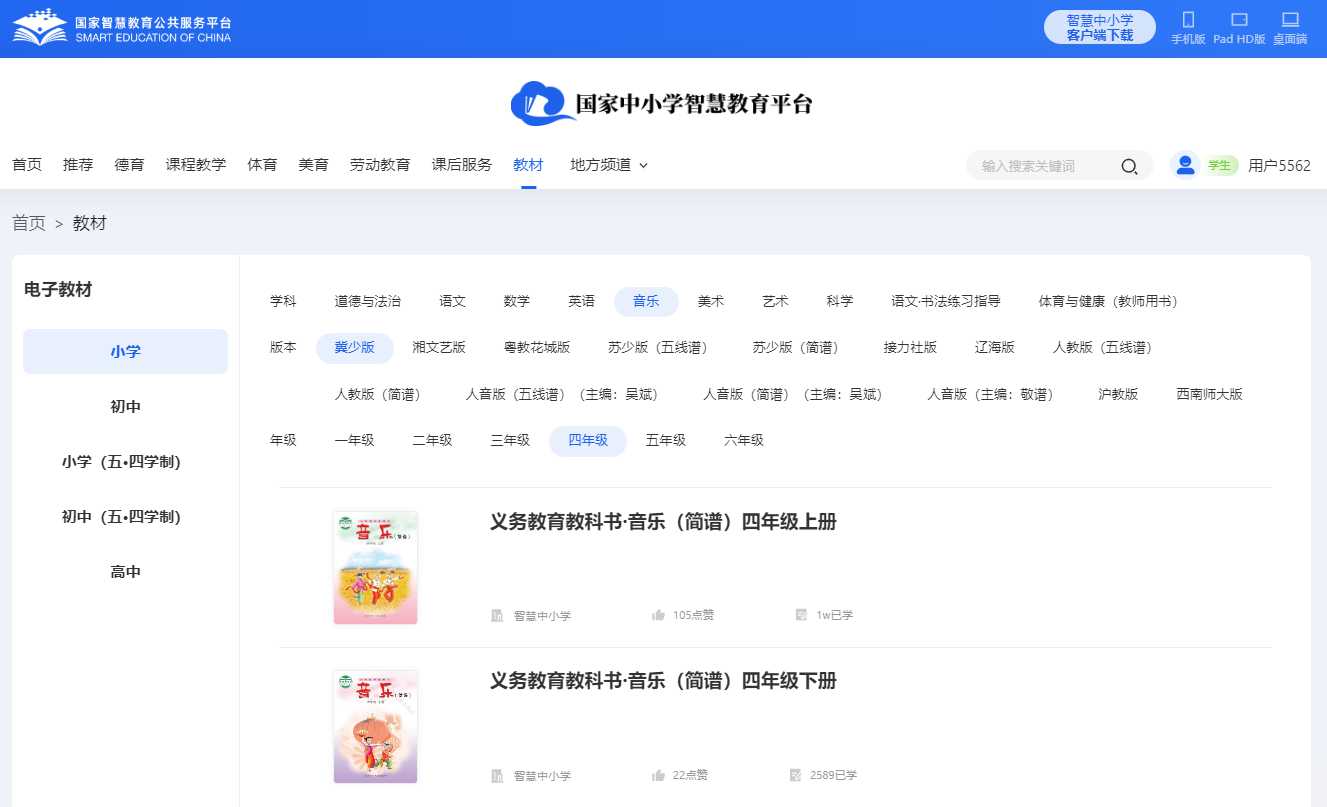Expand the 地方频道 dropdown
Image resolution: width=1327 pixels, height=807 pixels.
[609, 165]
